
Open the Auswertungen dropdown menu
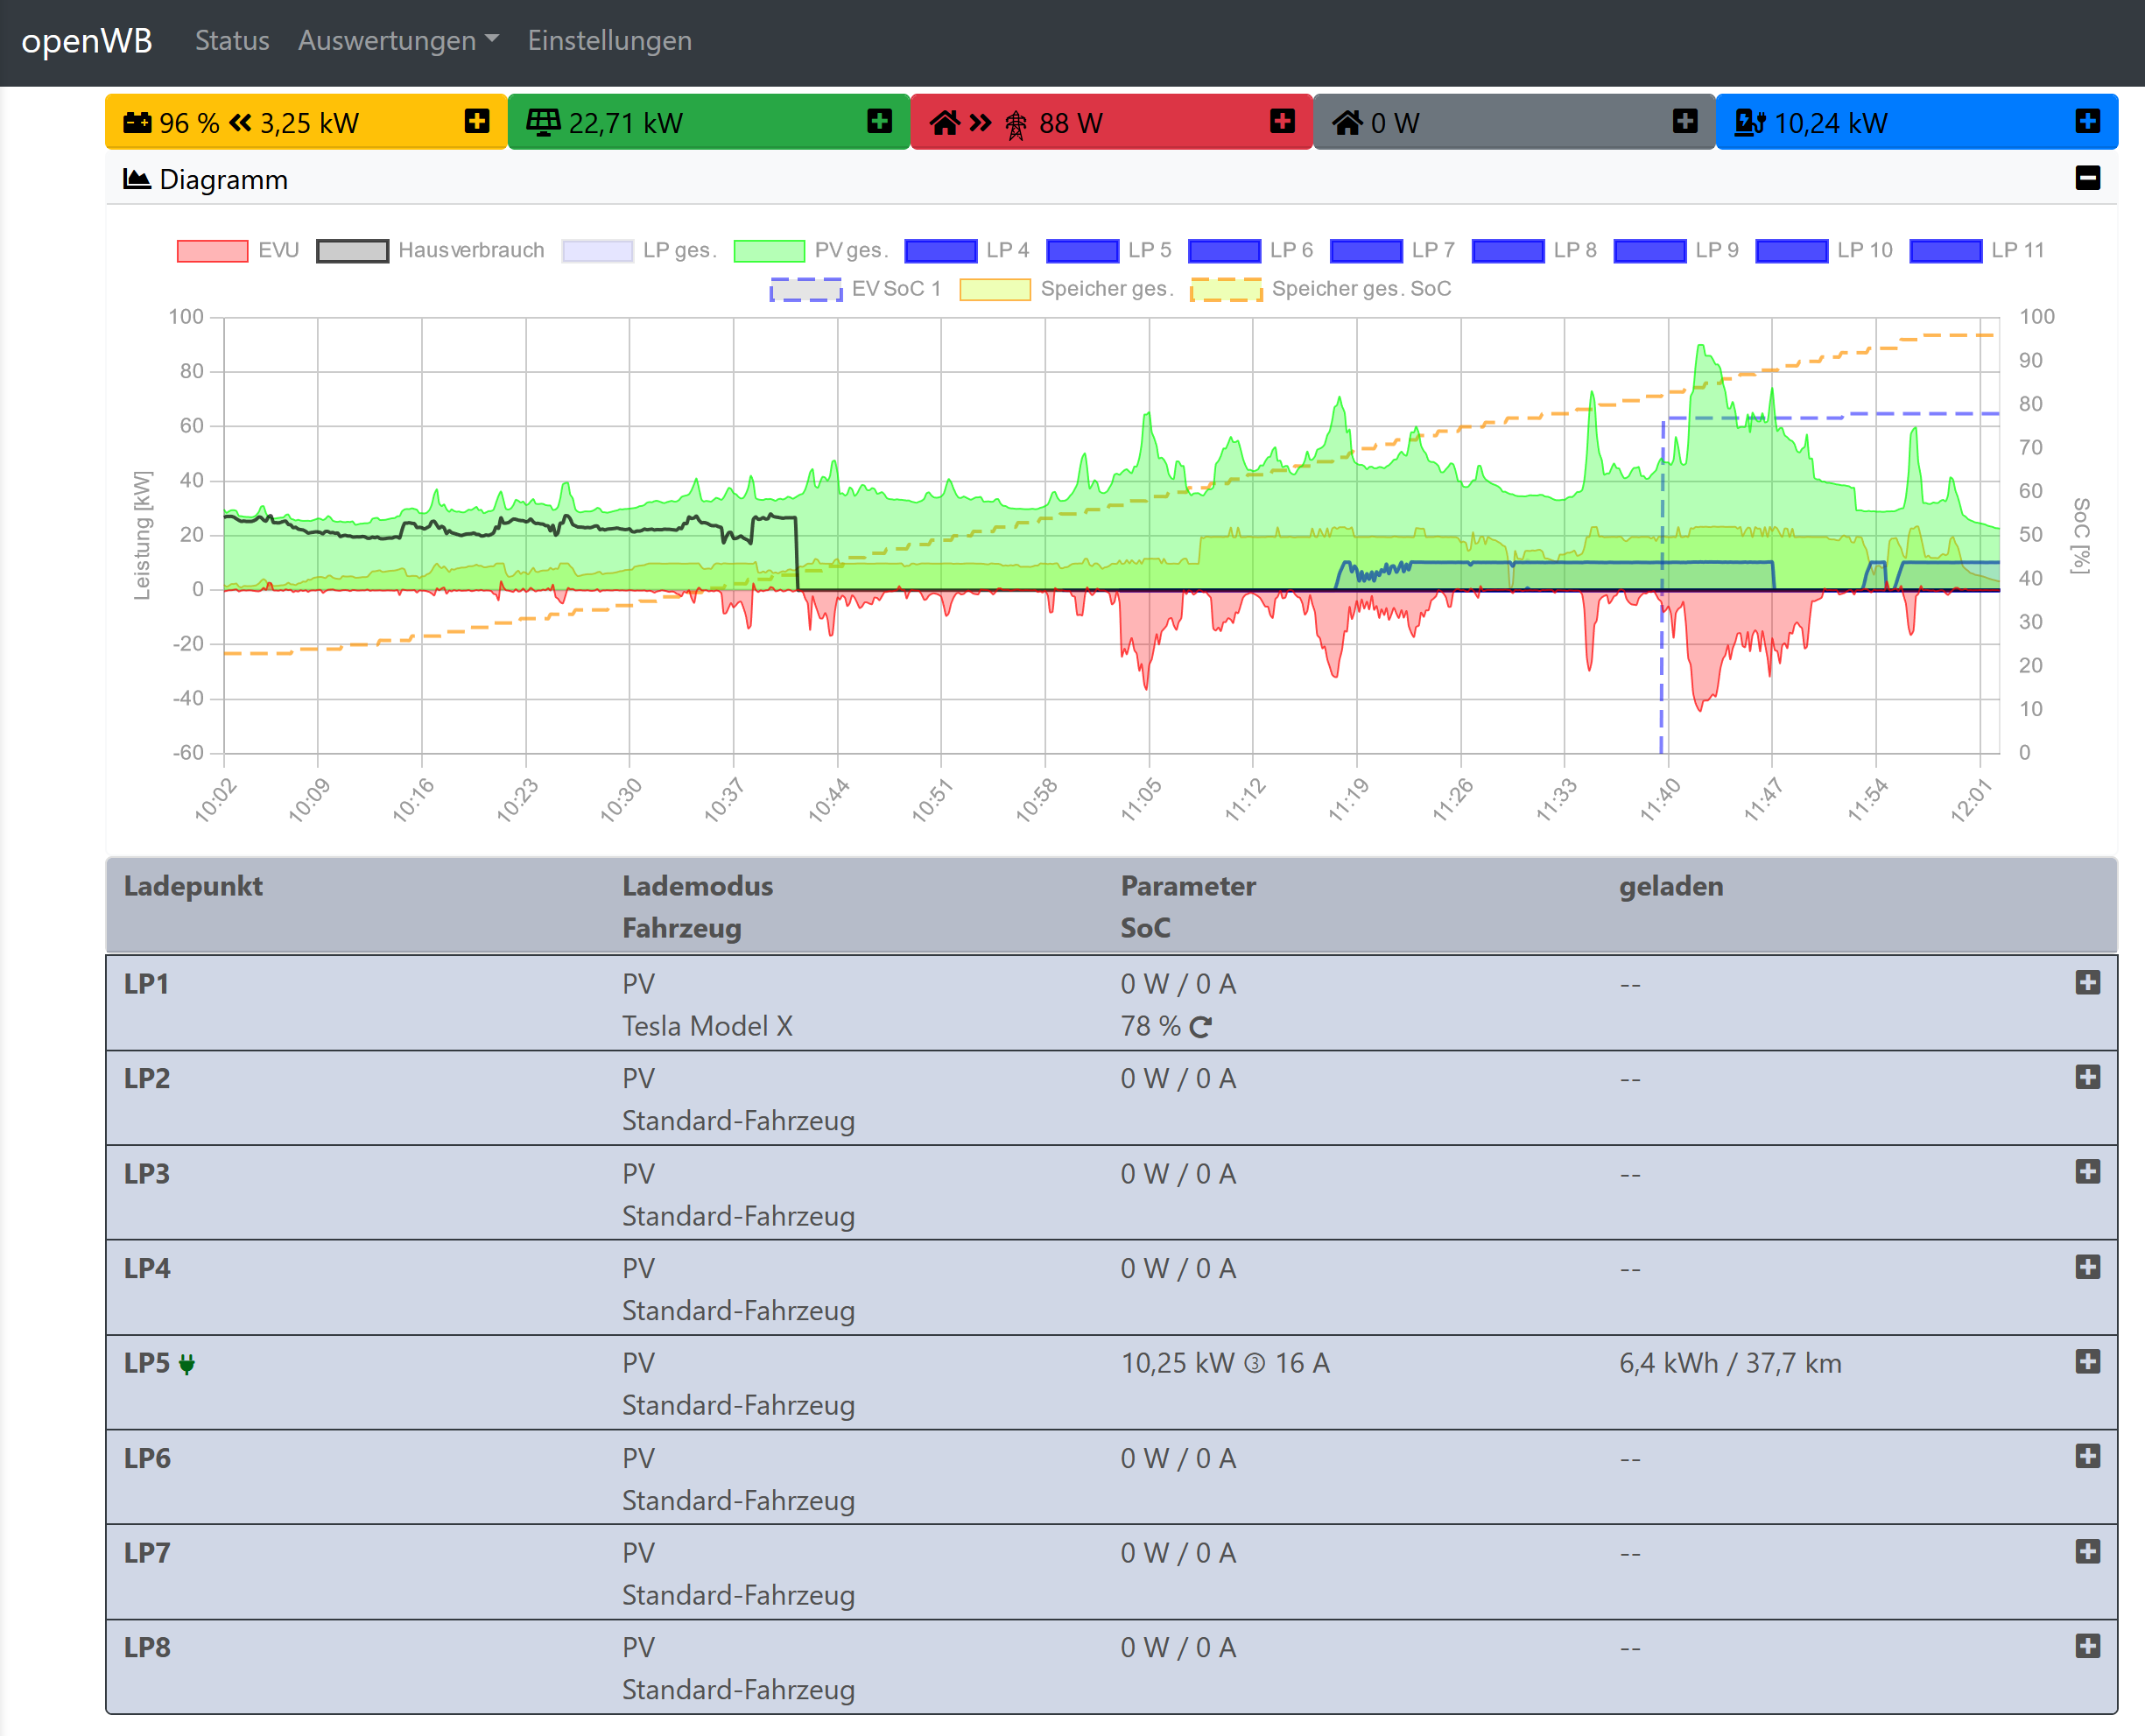(x=397, y=41)
